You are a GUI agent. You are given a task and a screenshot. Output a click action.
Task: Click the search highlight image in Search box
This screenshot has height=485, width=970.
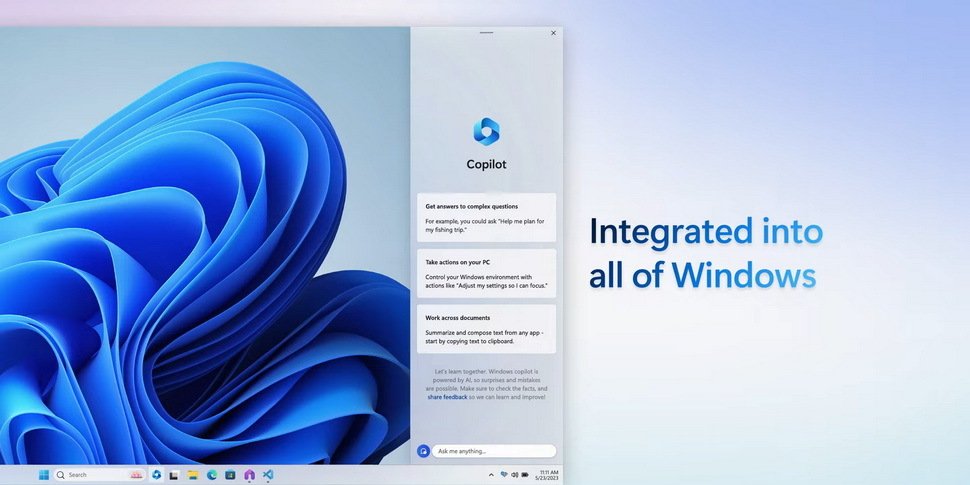[136, 474]
